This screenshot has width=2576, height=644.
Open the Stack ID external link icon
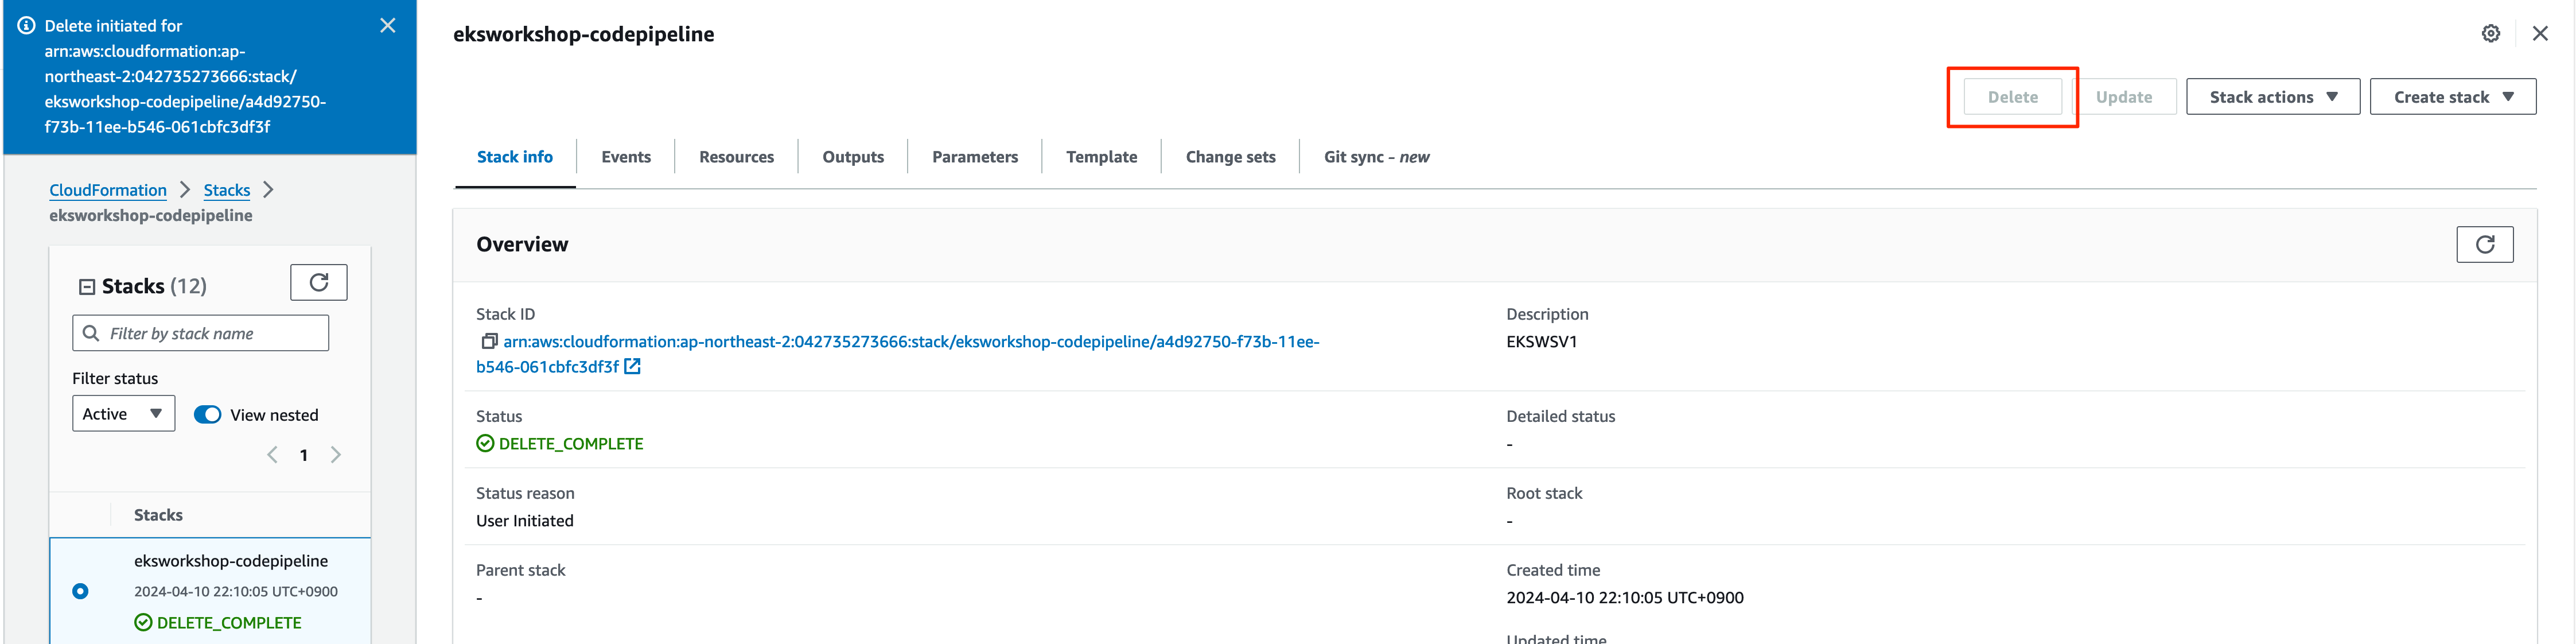pyautogui.click(x=632, y=366)
